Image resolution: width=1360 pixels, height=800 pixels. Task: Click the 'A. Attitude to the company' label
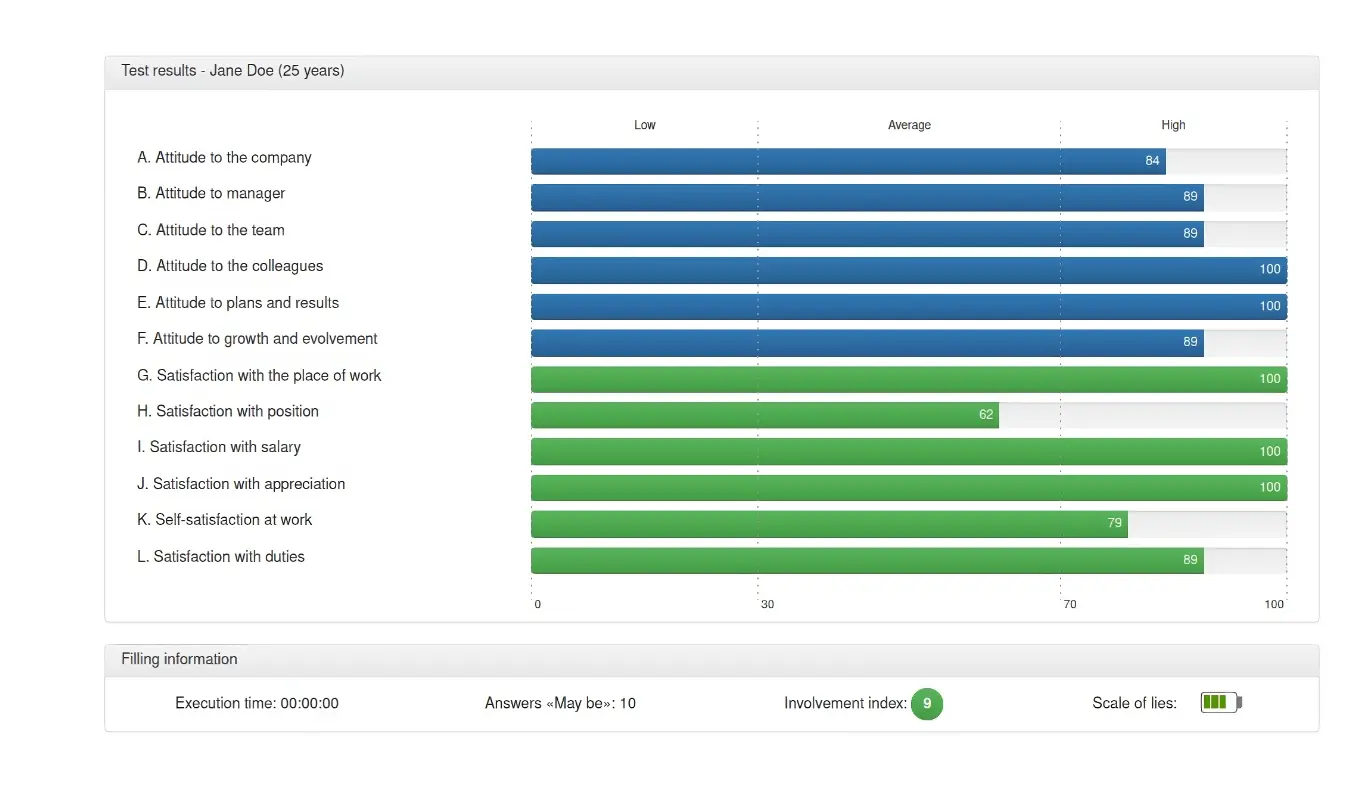(224, 158)
